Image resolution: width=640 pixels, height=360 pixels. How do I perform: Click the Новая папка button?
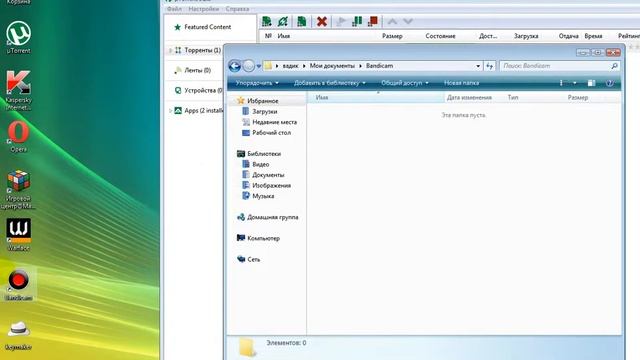pos(462,83)
